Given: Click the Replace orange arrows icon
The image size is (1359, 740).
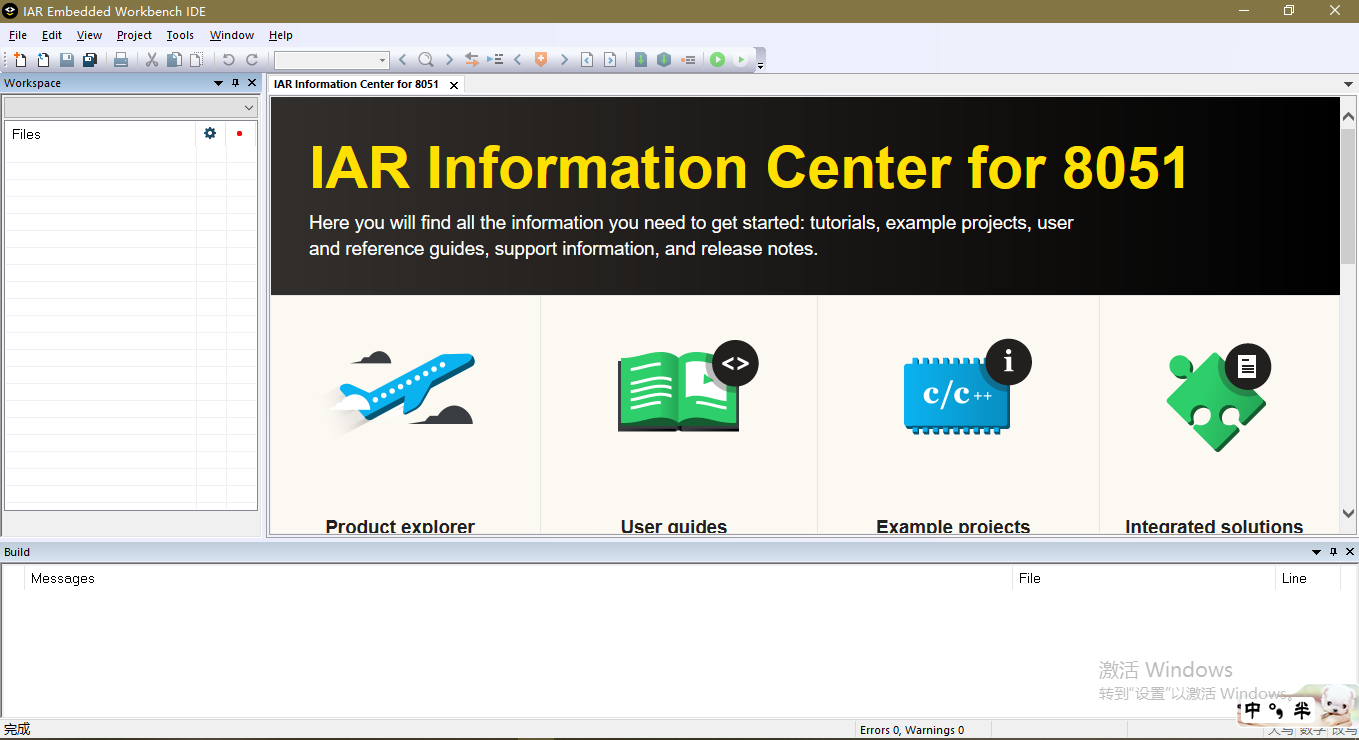Looking at the screenshot, I should [472, 60].
